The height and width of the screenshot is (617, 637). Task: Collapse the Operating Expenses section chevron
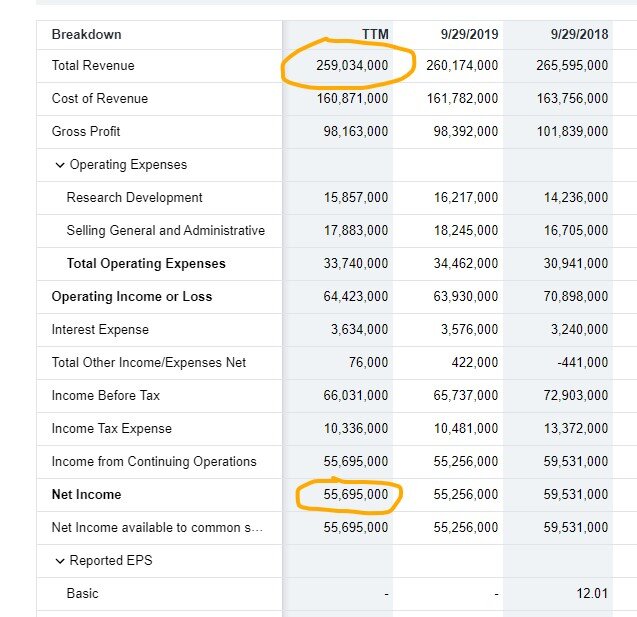pos(60,165)
